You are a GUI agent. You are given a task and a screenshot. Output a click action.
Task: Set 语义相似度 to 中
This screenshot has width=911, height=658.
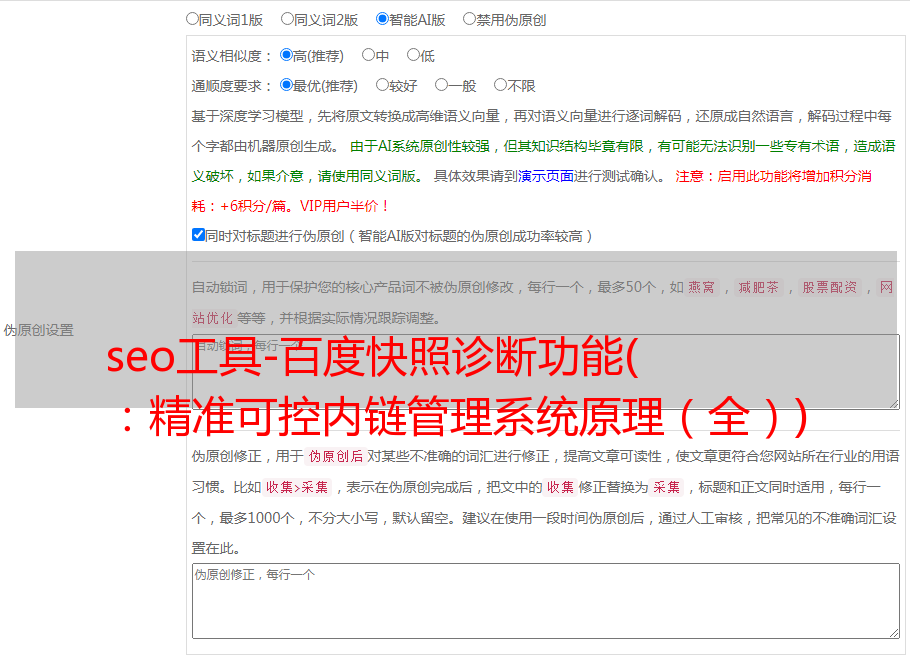coord(368,55)
